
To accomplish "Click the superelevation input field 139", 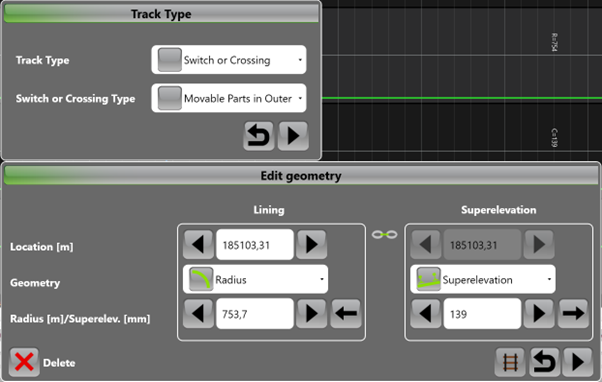I will (482, 314).
